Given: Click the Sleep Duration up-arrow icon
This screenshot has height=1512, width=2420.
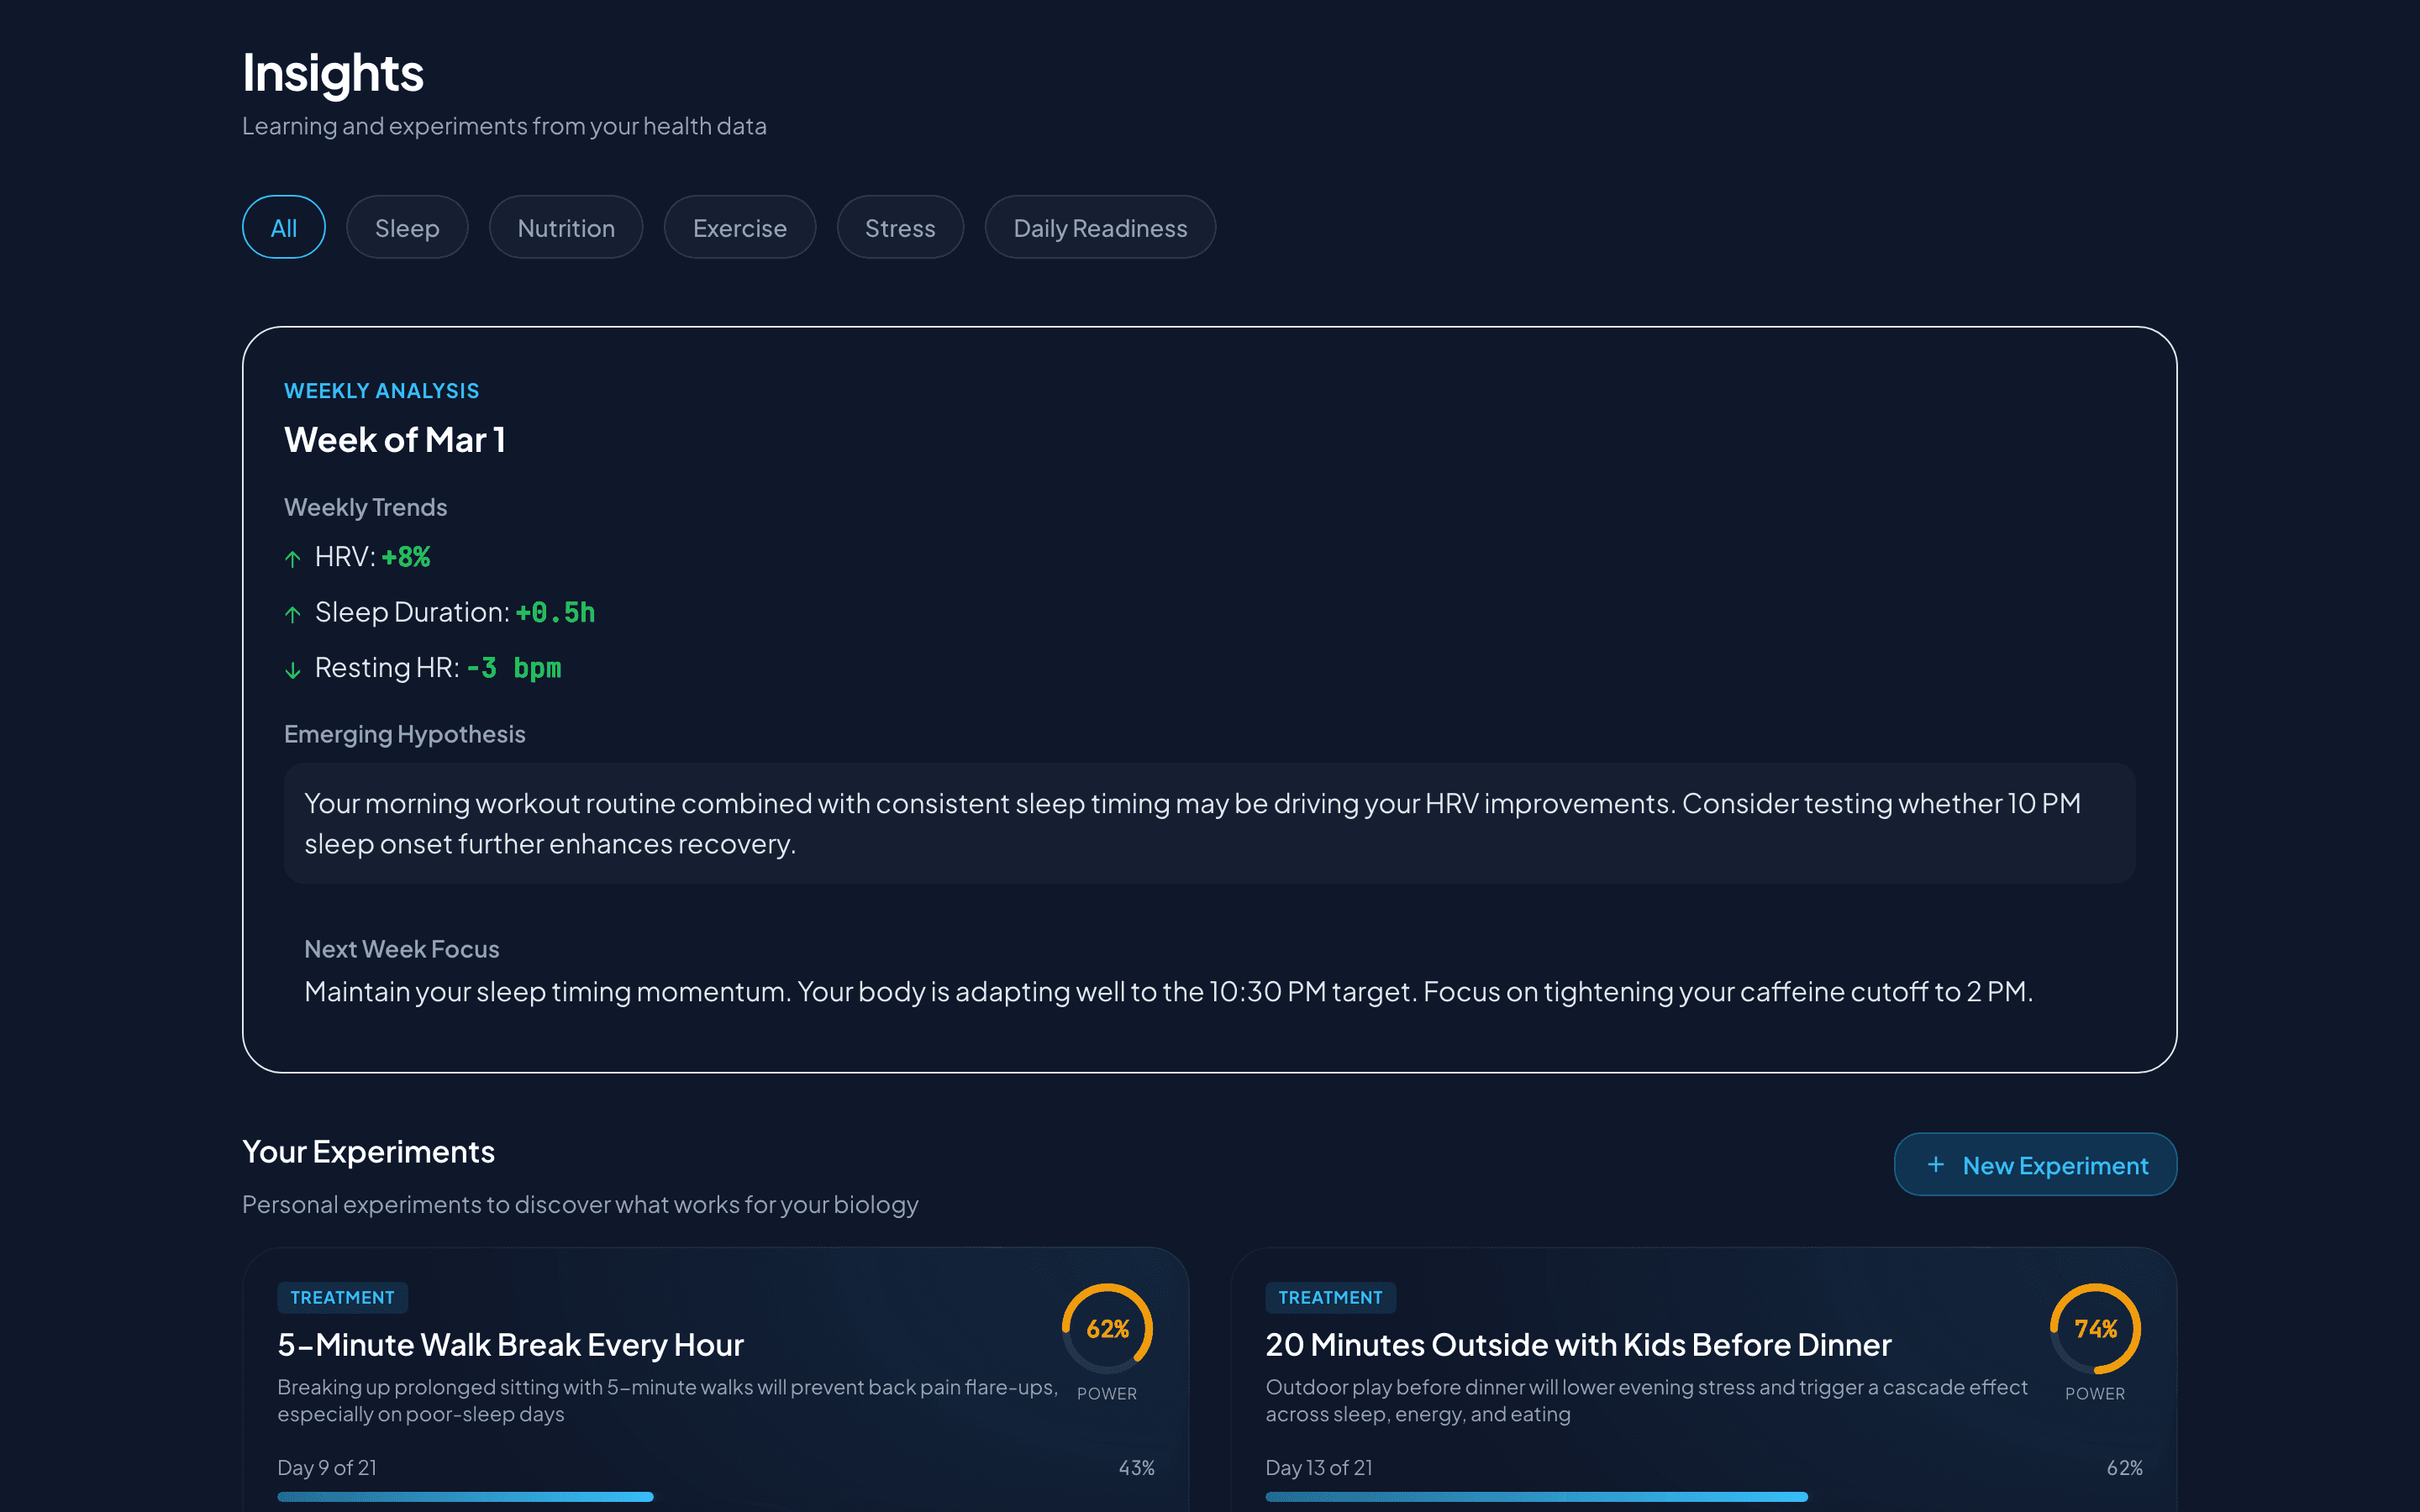Looking at the screenshot, I should pyautogui.click(x=292, y=614).
